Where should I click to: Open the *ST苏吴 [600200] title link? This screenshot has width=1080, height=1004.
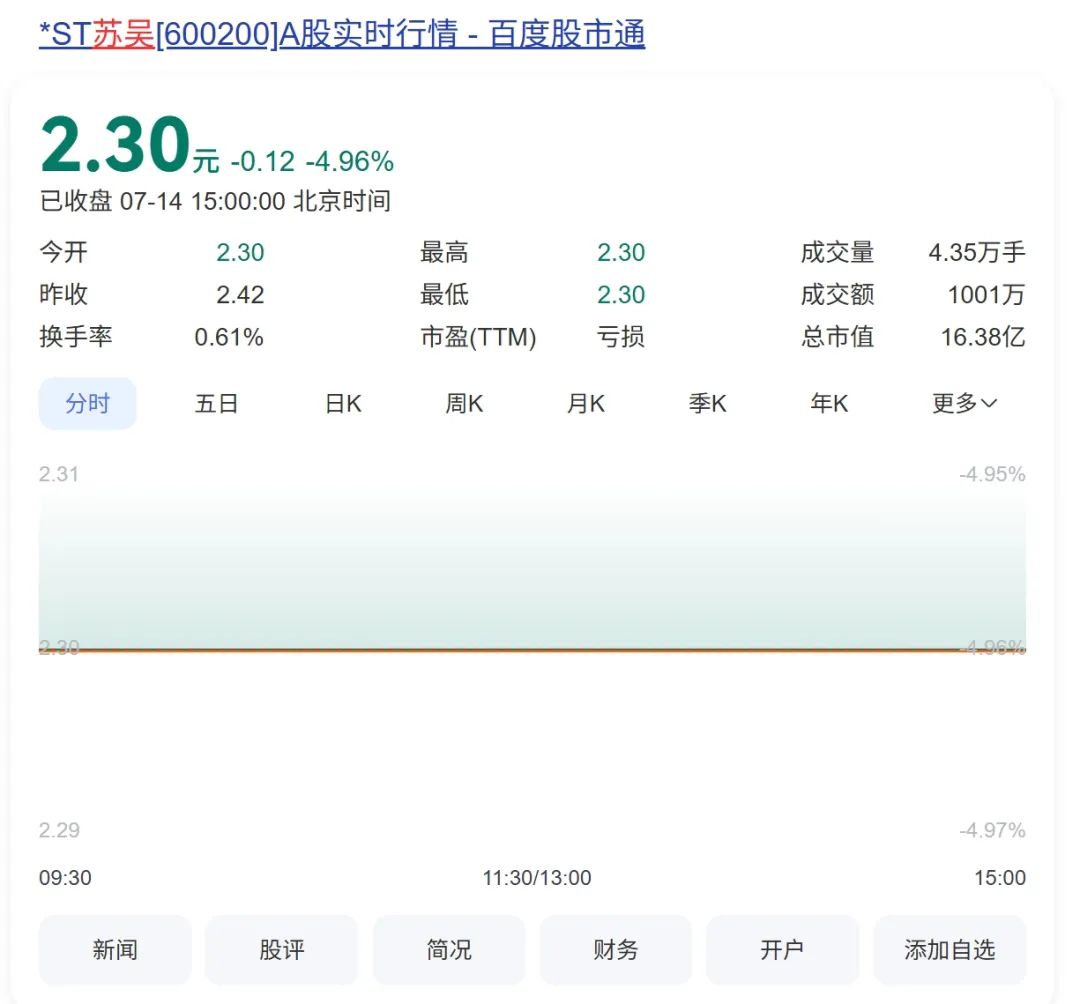(x=342, y=34)
